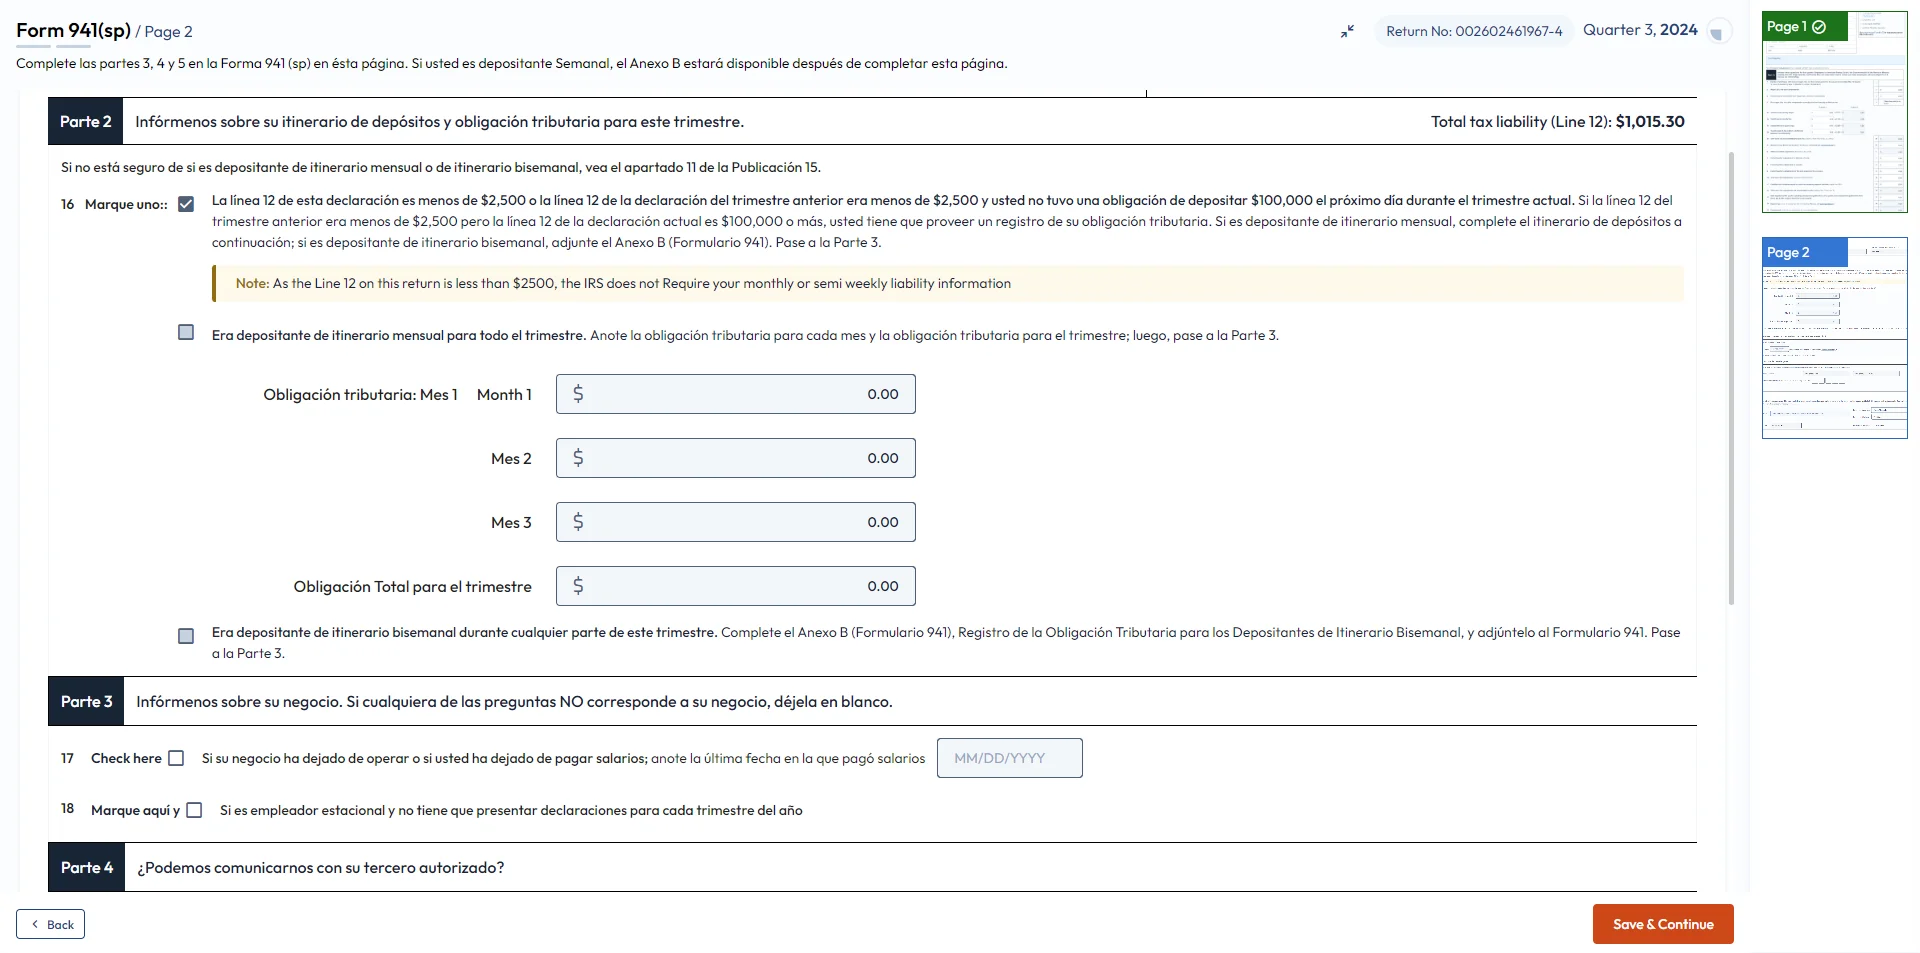
Task: Click the Return No: 002602461967-4 badge
Action: point(1474,31)
